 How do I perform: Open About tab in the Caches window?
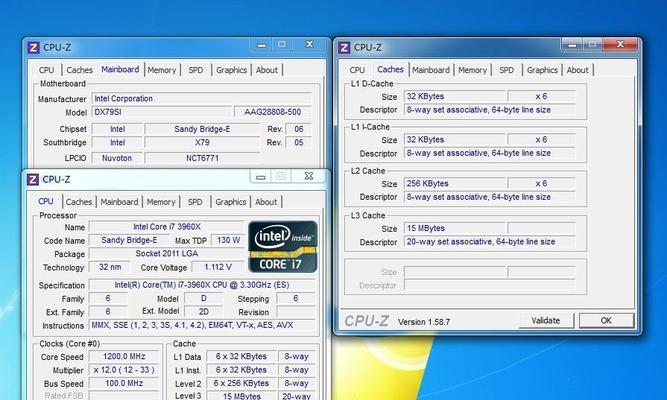pyautogui.click(x=577, y=70)
